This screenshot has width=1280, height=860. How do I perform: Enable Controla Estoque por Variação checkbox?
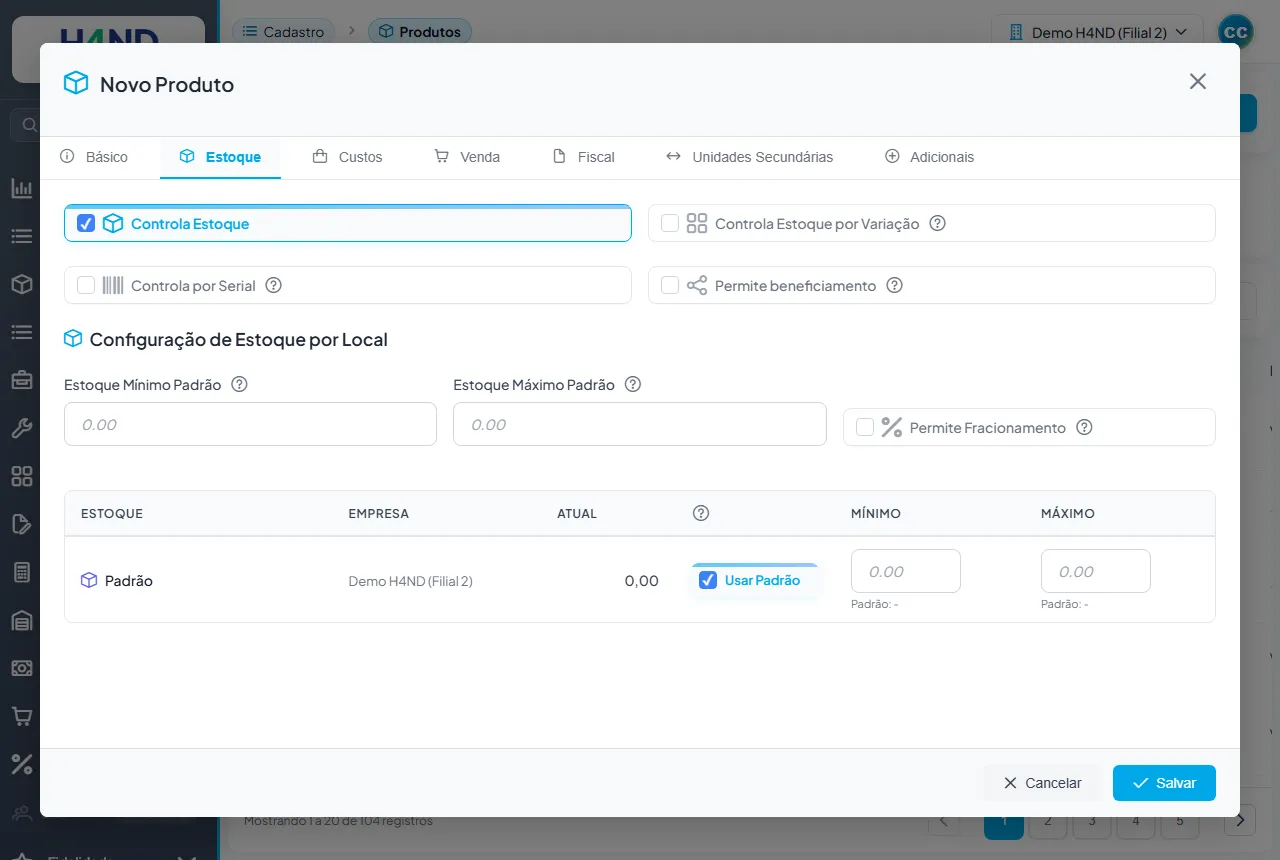(x=670, y=223)
